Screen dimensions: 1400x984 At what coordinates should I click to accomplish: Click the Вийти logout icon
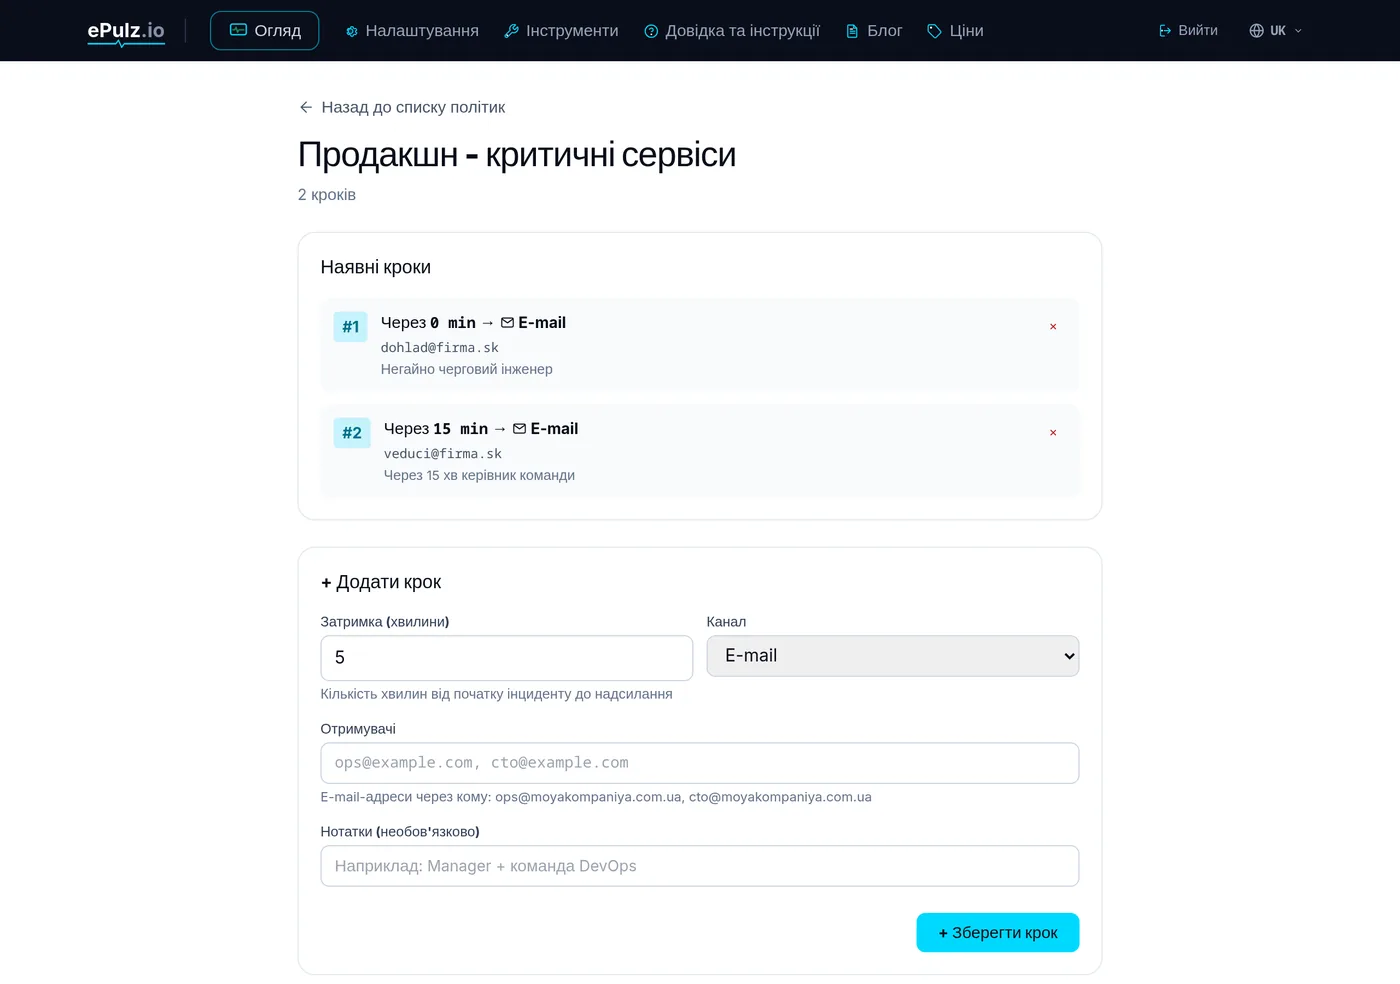pyautogui.click(x=1165, y=31)
